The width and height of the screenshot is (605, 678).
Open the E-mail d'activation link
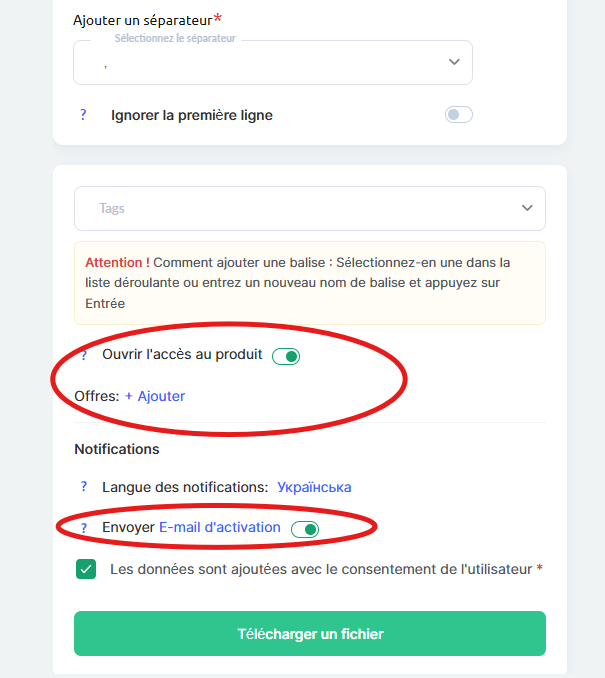tap(220, 527)
